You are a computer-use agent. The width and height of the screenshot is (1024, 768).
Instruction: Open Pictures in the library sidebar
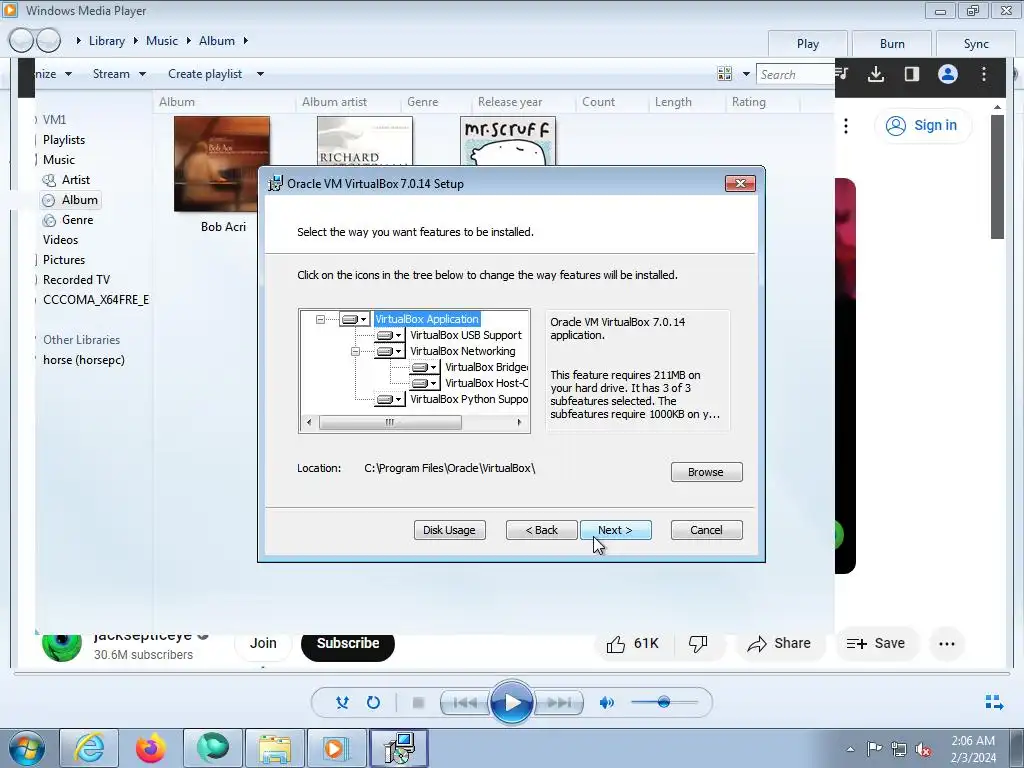point(64,260)
